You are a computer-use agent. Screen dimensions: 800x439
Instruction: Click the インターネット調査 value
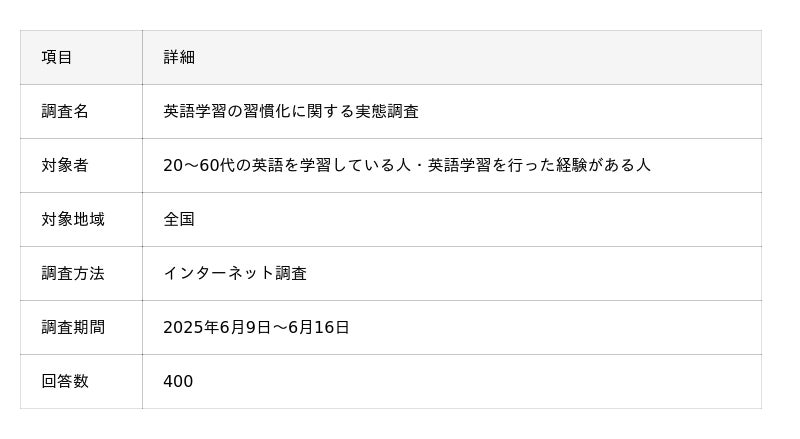[x=235, y=274]
